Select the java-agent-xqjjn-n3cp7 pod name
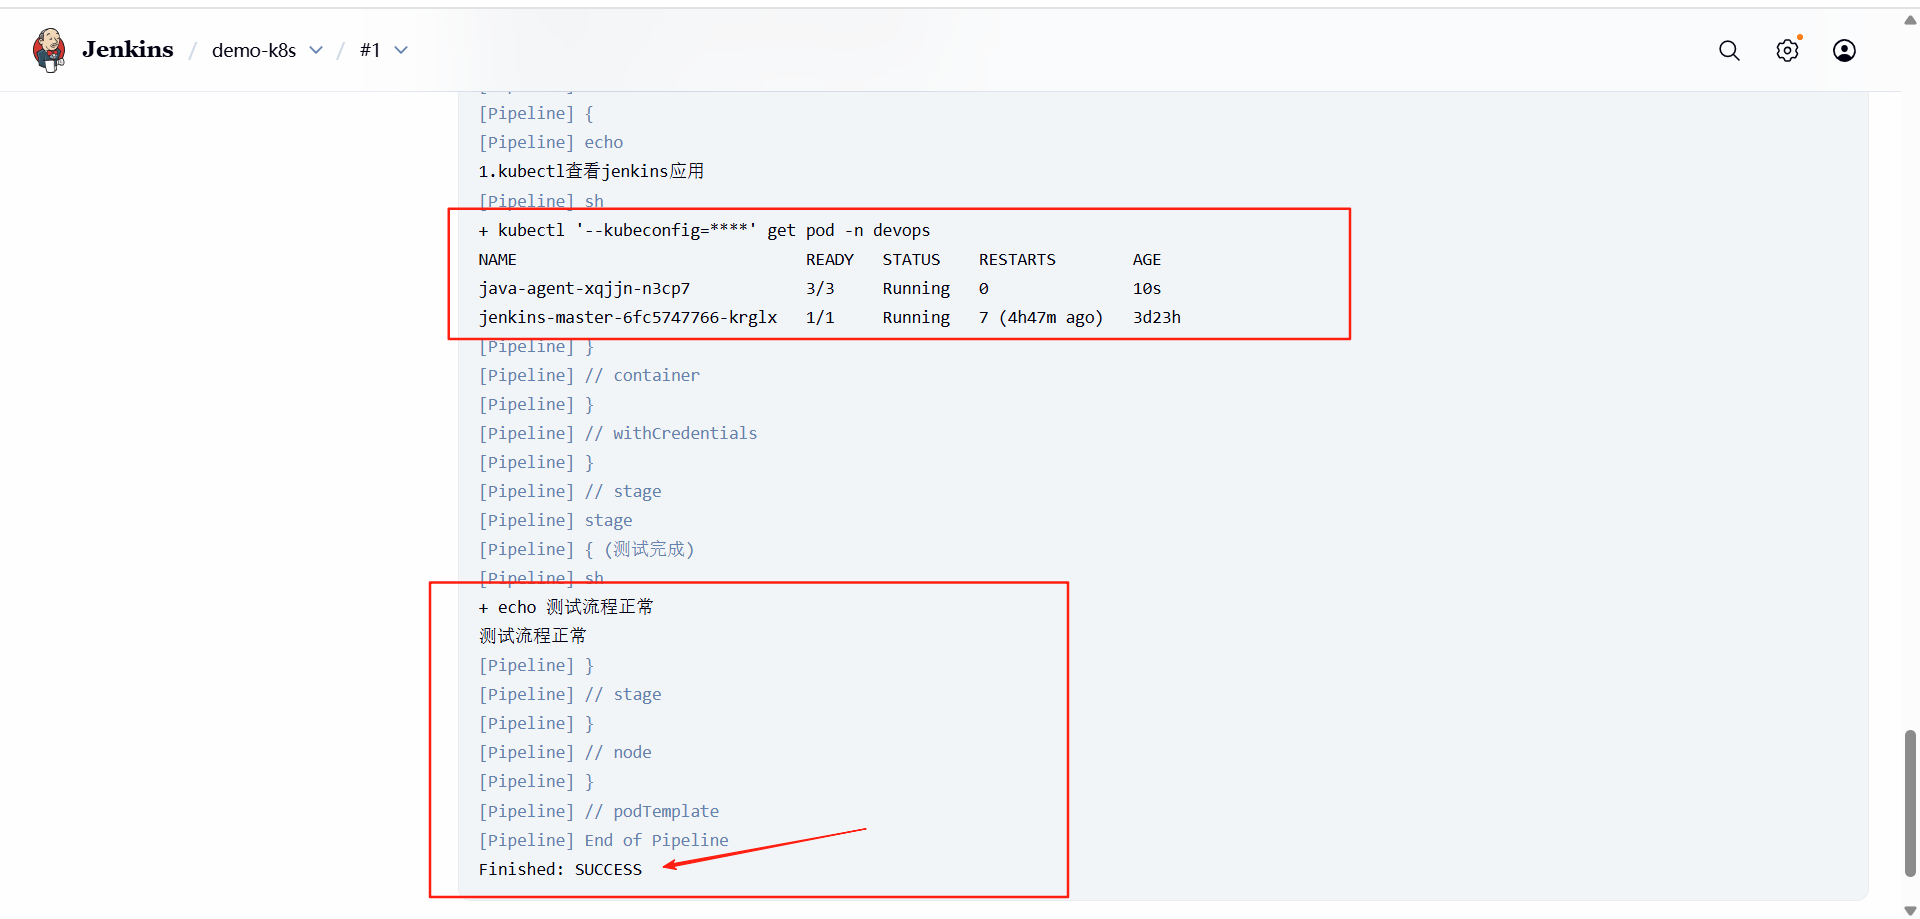1920x919 pixels. (584, 288)
